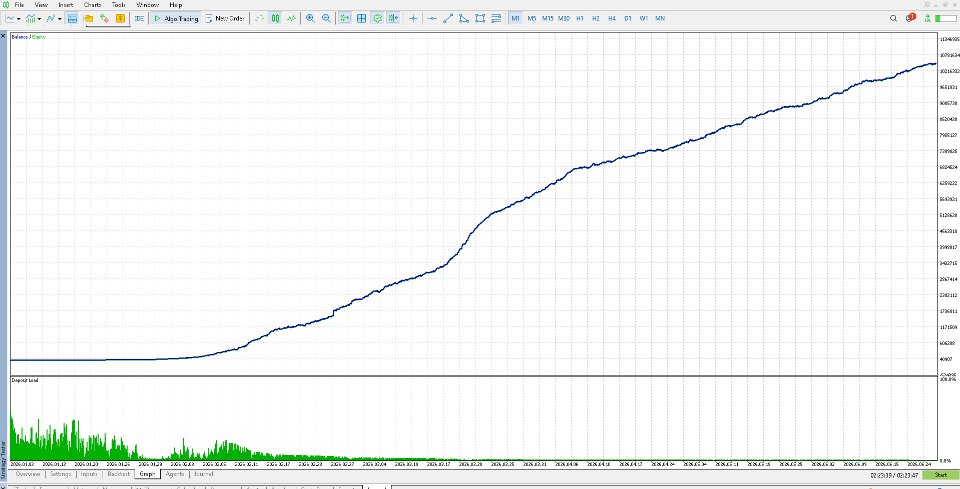Click the green Start button

[x=940, y=475]
